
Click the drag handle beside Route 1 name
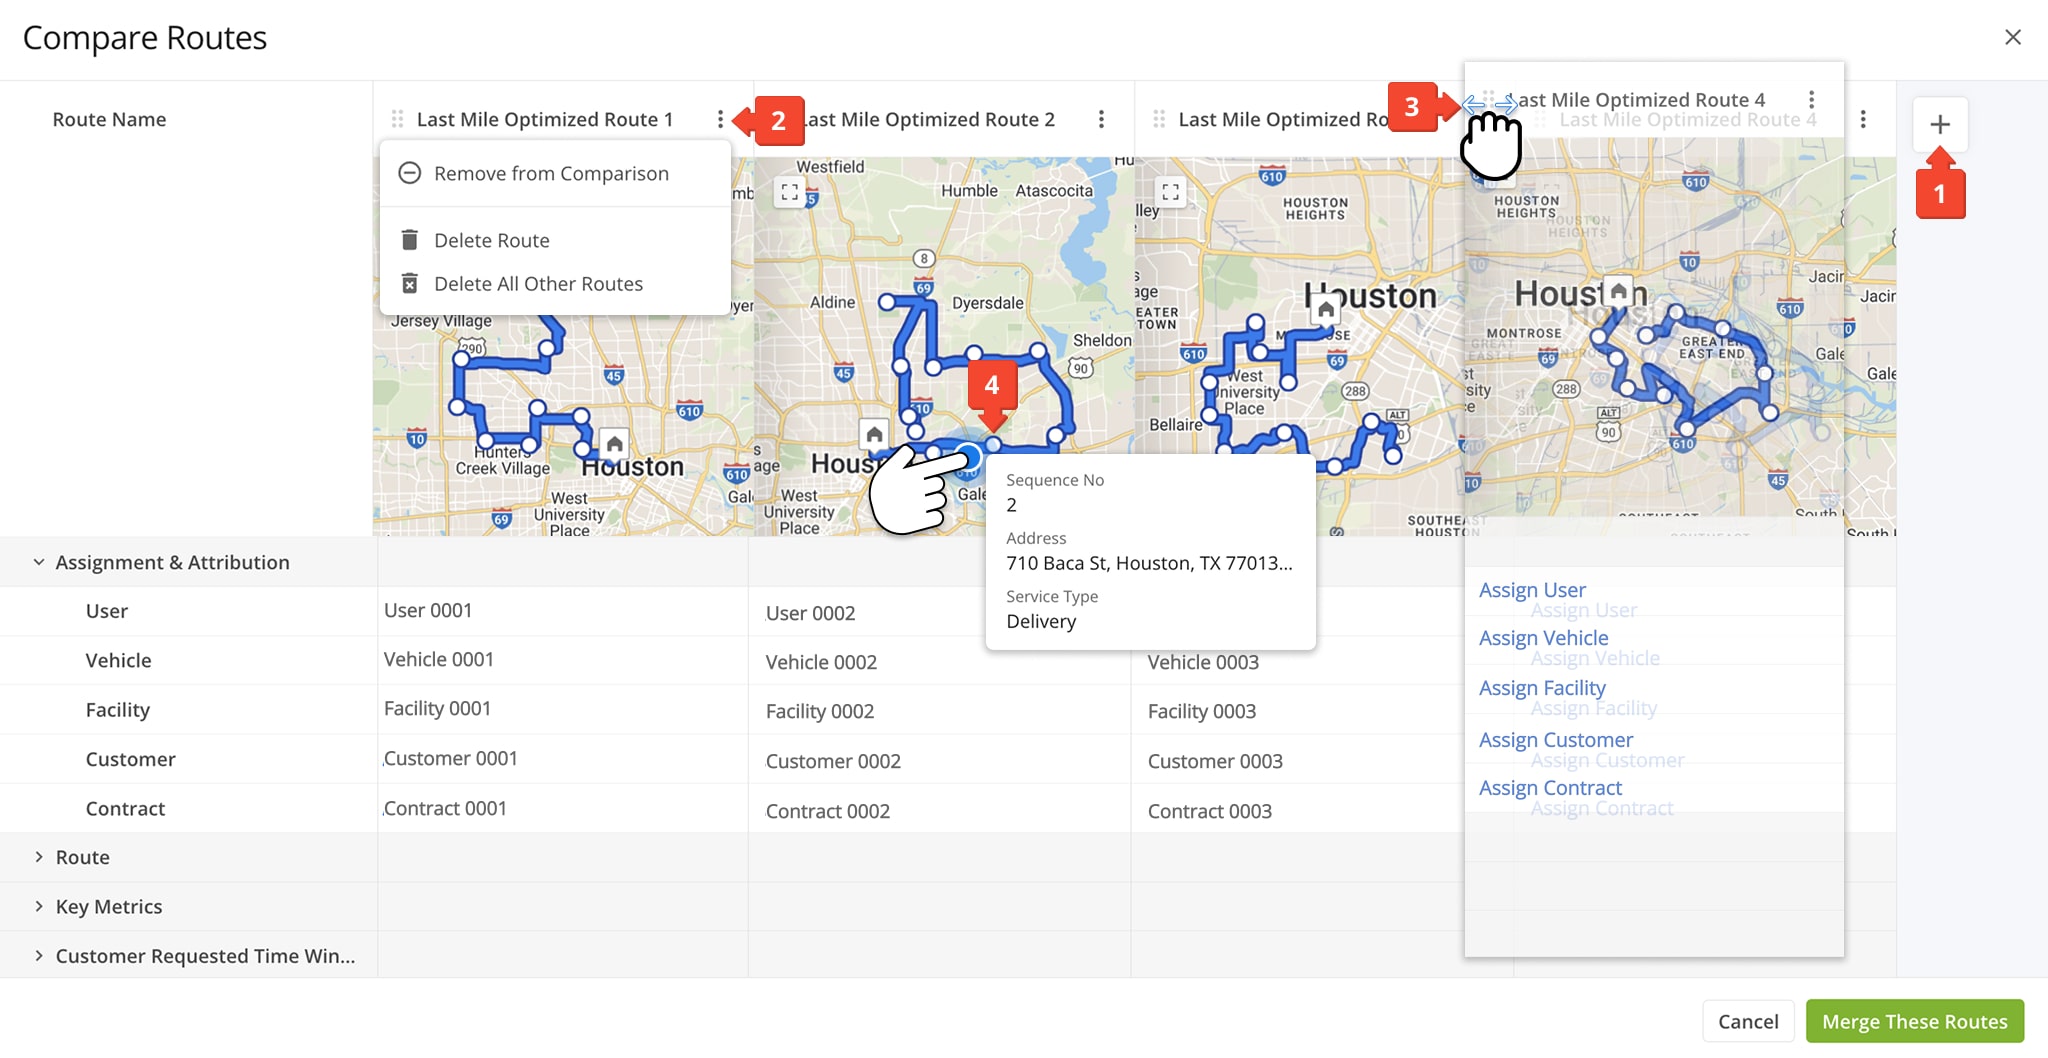tap(398, 118)
